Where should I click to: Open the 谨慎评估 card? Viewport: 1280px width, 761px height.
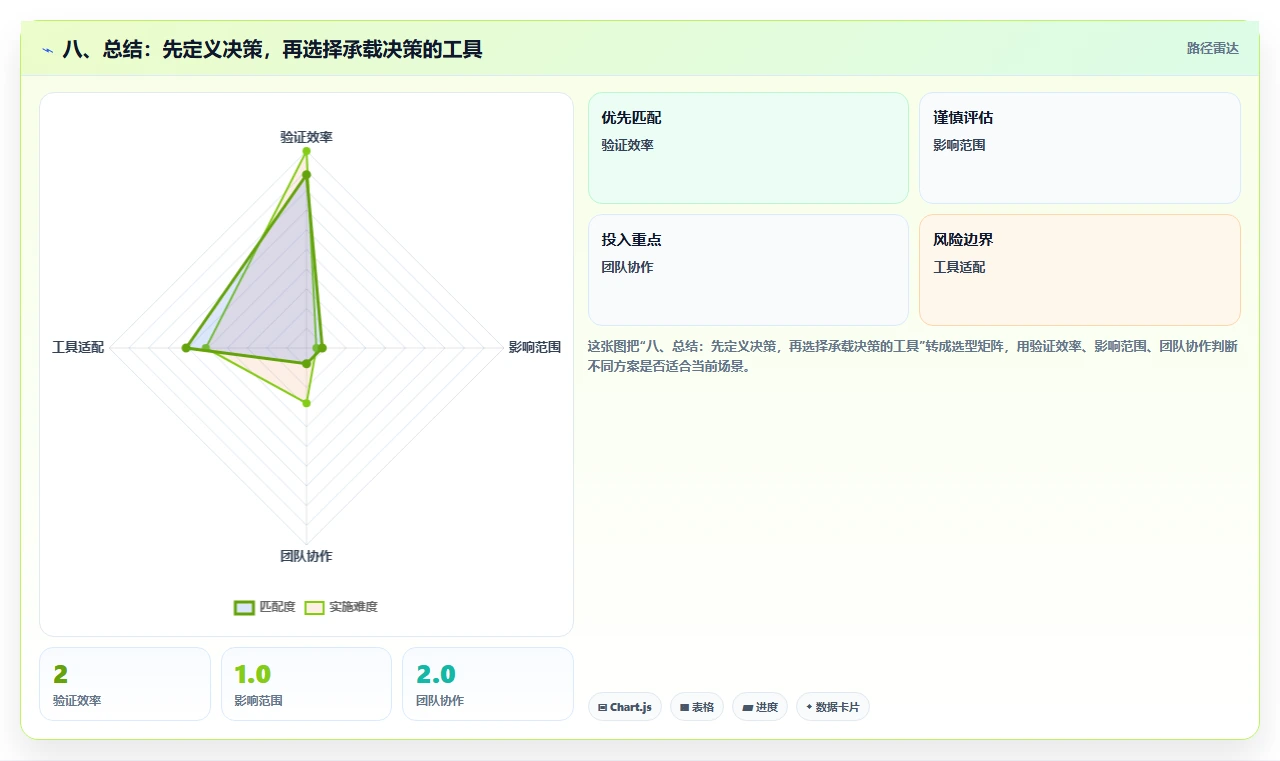click(1080, 148)
